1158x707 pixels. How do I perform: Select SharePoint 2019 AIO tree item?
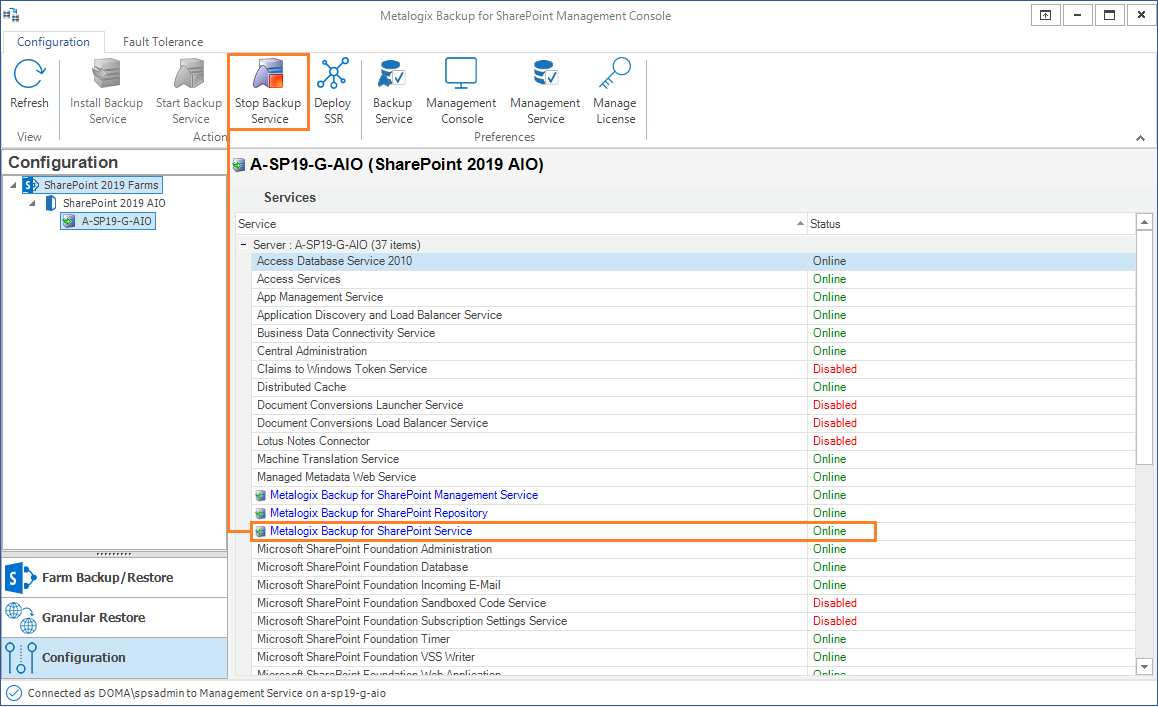(114, 202)
